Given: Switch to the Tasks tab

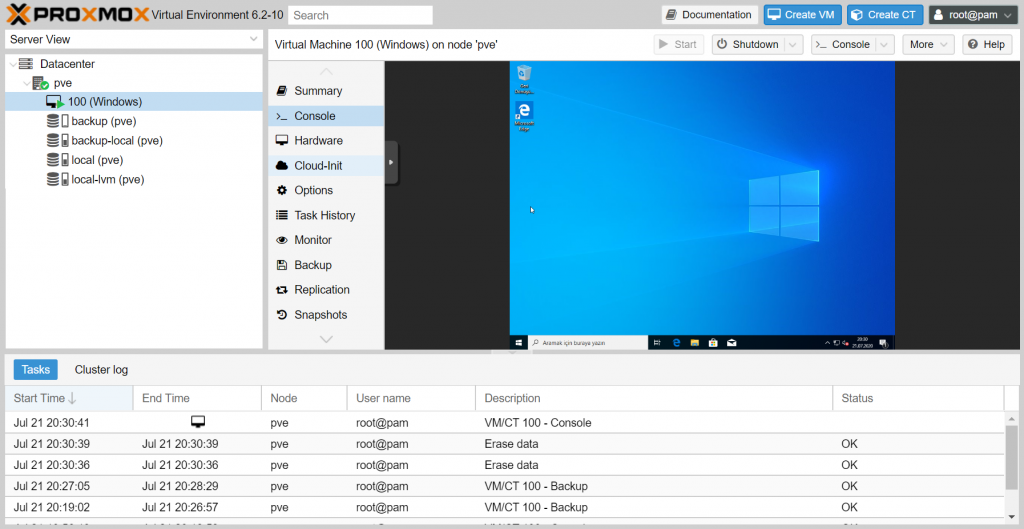Looking at the screenshot, I should [x=35, y=370].
